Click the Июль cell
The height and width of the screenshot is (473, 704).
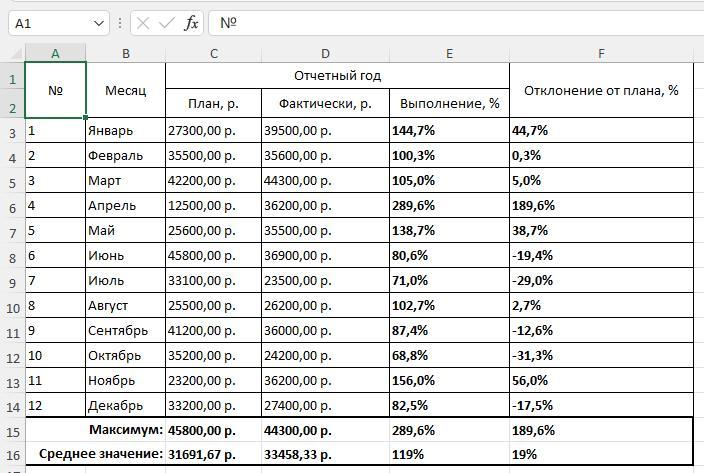tap(126, 280)
